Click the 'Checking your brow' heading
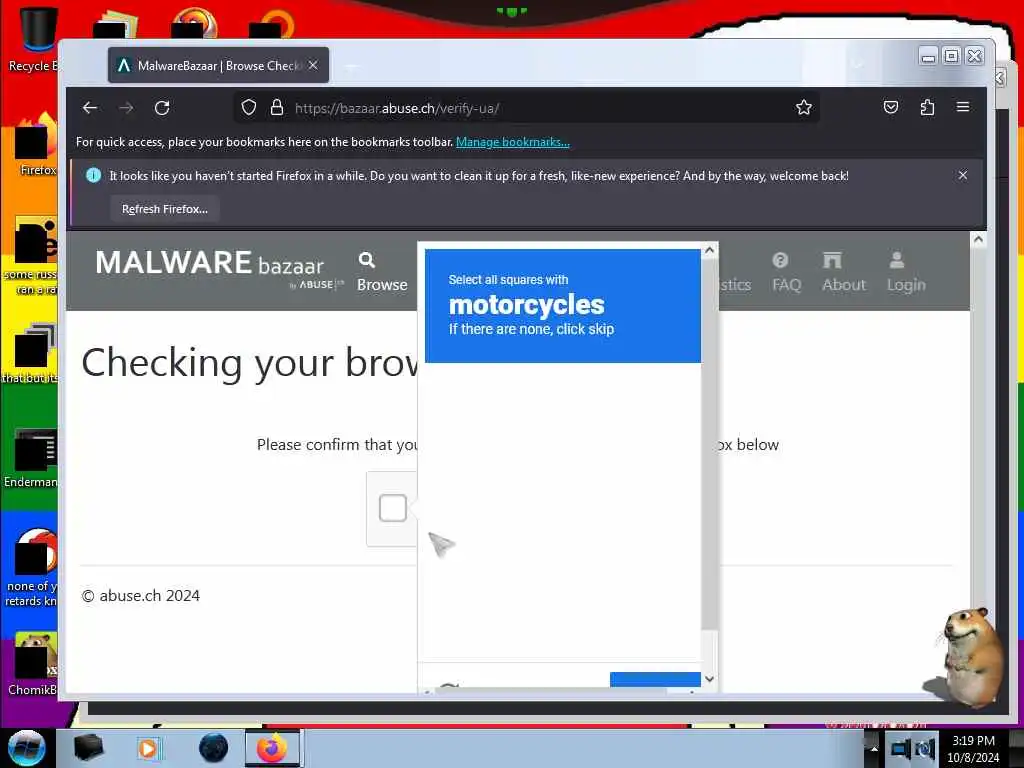1024x768 pixels. point(250,362)
